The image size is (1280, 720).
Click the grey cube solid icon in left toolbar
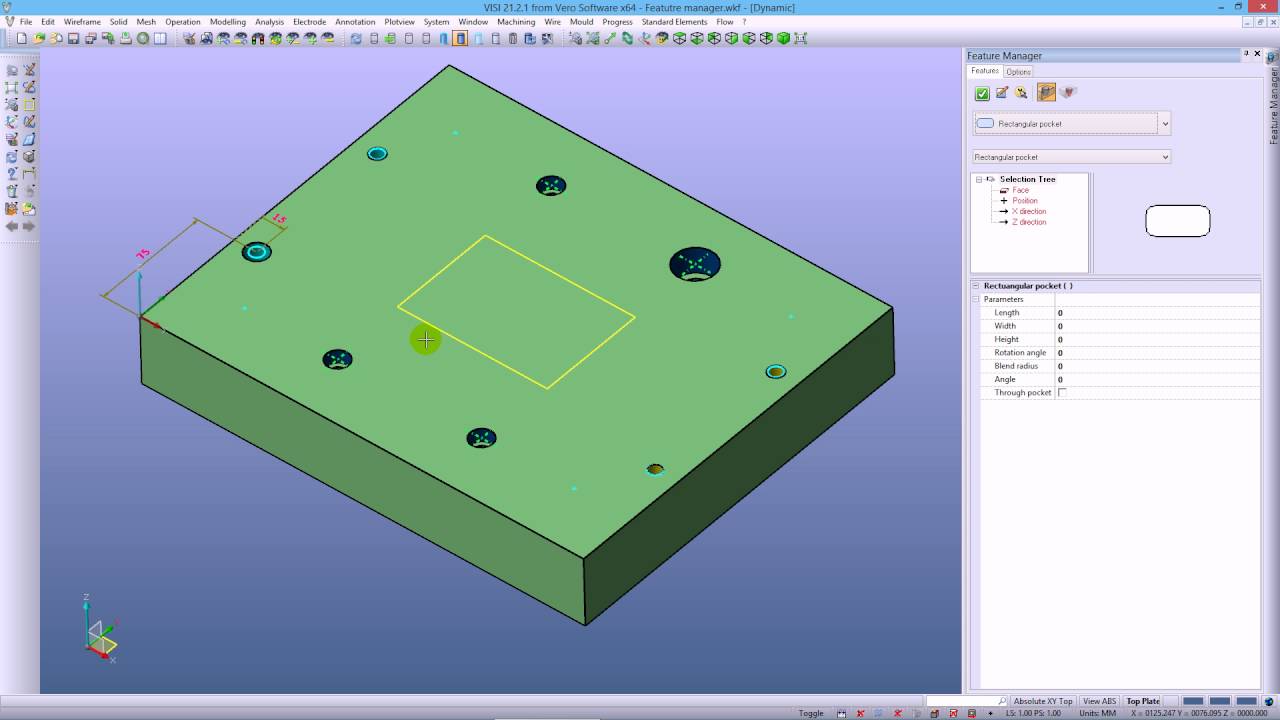pyautogui.click(x=29, y=157)
